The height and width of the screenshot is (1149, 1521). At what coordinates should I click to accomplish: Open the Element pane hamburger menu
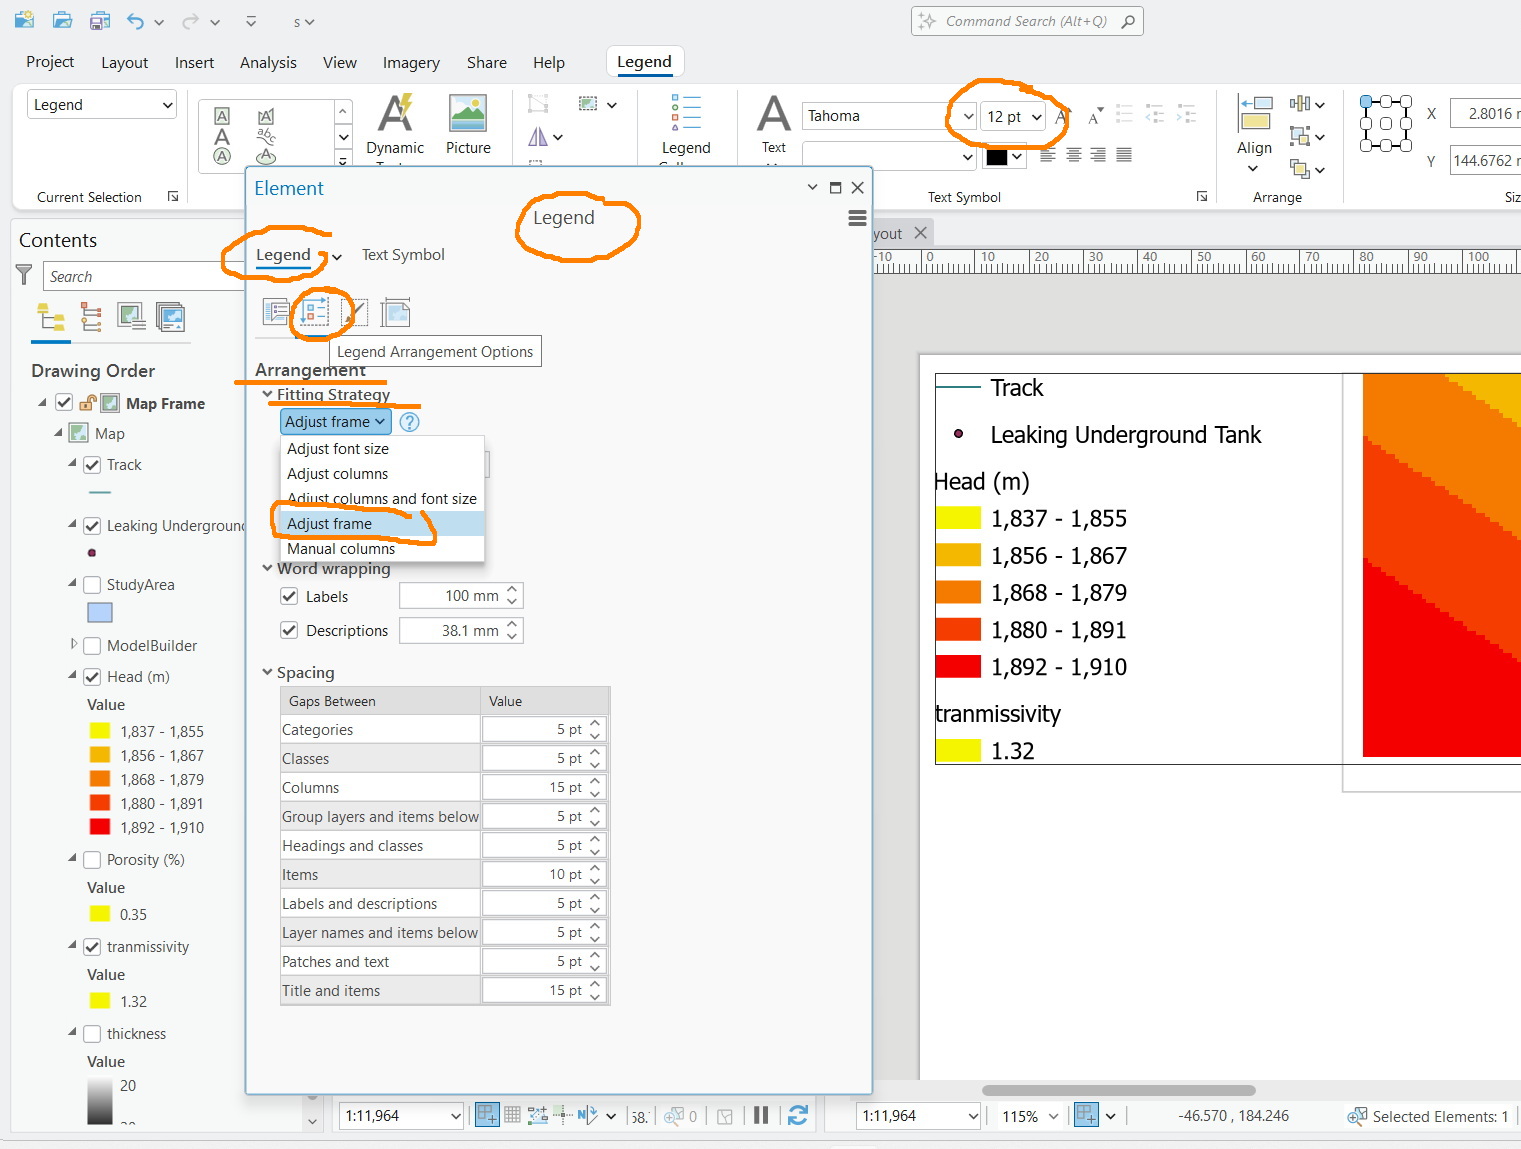click(856, 218)
